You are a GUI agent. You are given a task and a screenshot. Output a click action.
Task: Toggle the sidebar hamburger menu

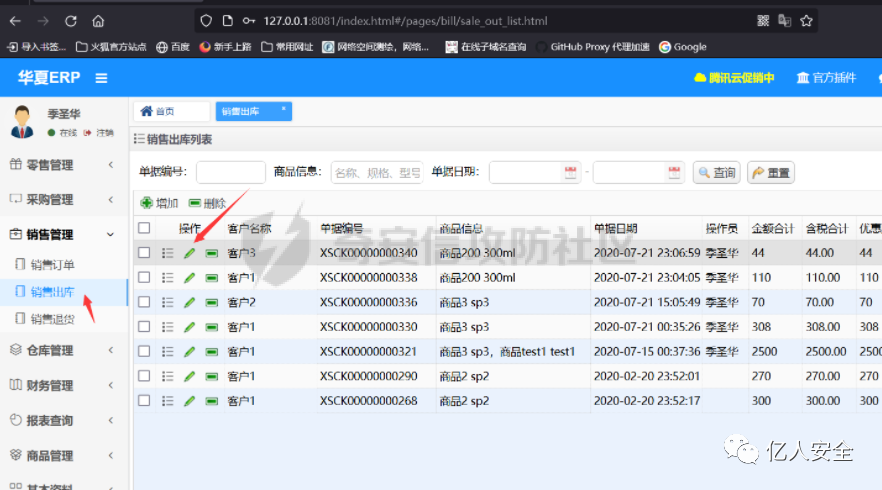(101, 78)
